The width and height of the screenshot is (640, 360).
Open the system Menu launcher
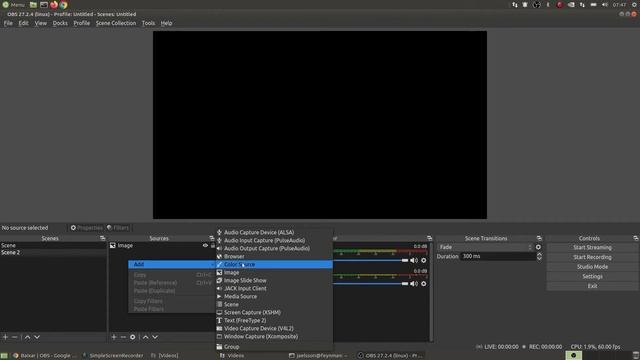pyautogui.click(x=14, y=4)
